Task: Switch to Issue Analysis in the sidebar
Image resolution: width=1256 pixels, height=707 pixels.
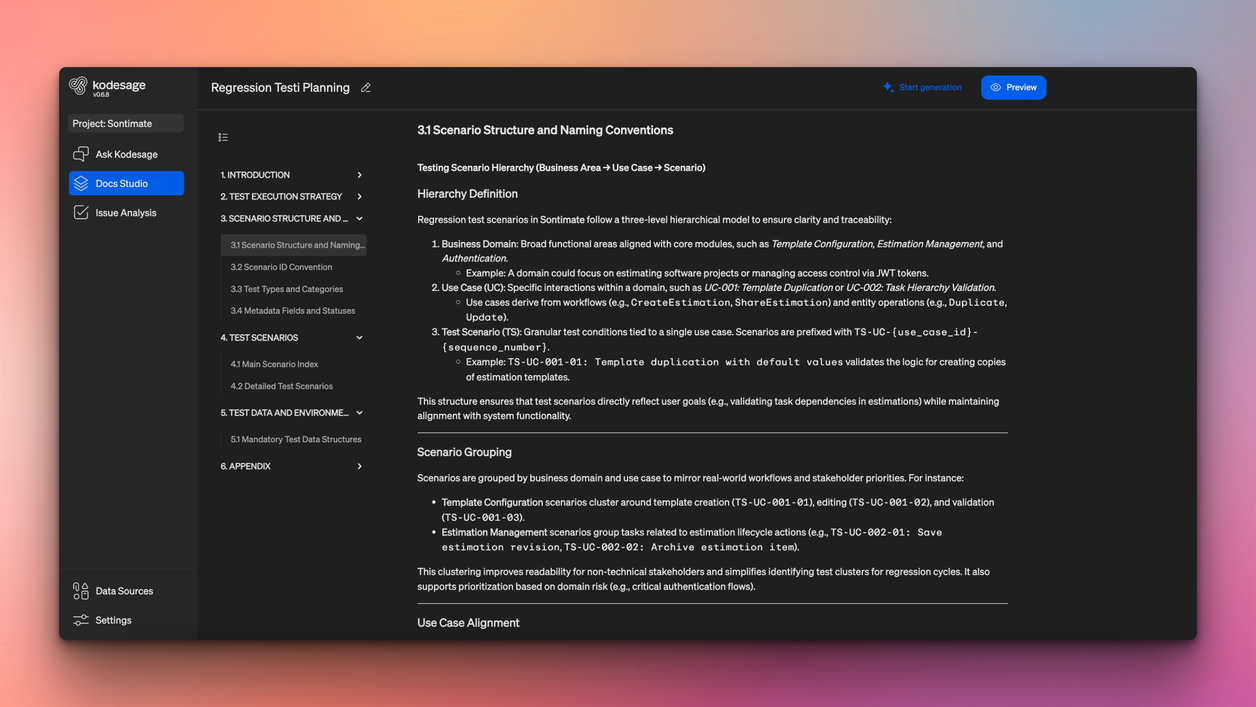Action: 124,212
